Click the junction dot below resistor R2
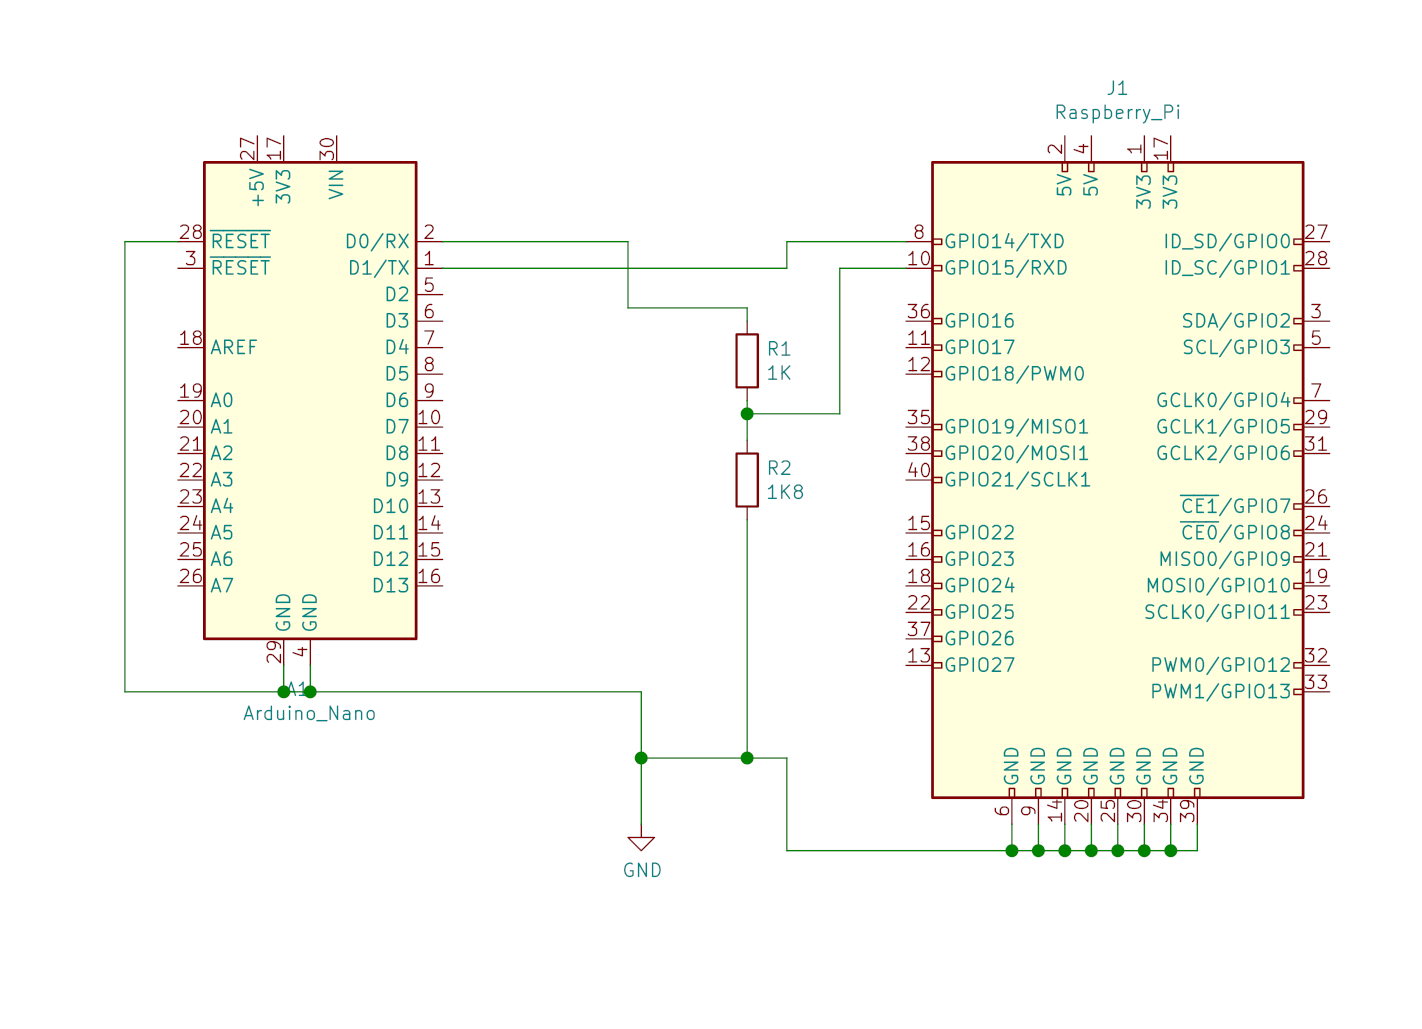 746,758
